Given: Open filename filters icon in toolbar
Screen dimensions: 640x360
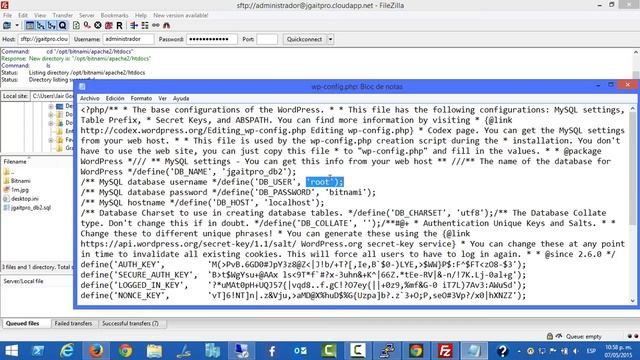Looking at the screenshot, I should click(134, 25).
